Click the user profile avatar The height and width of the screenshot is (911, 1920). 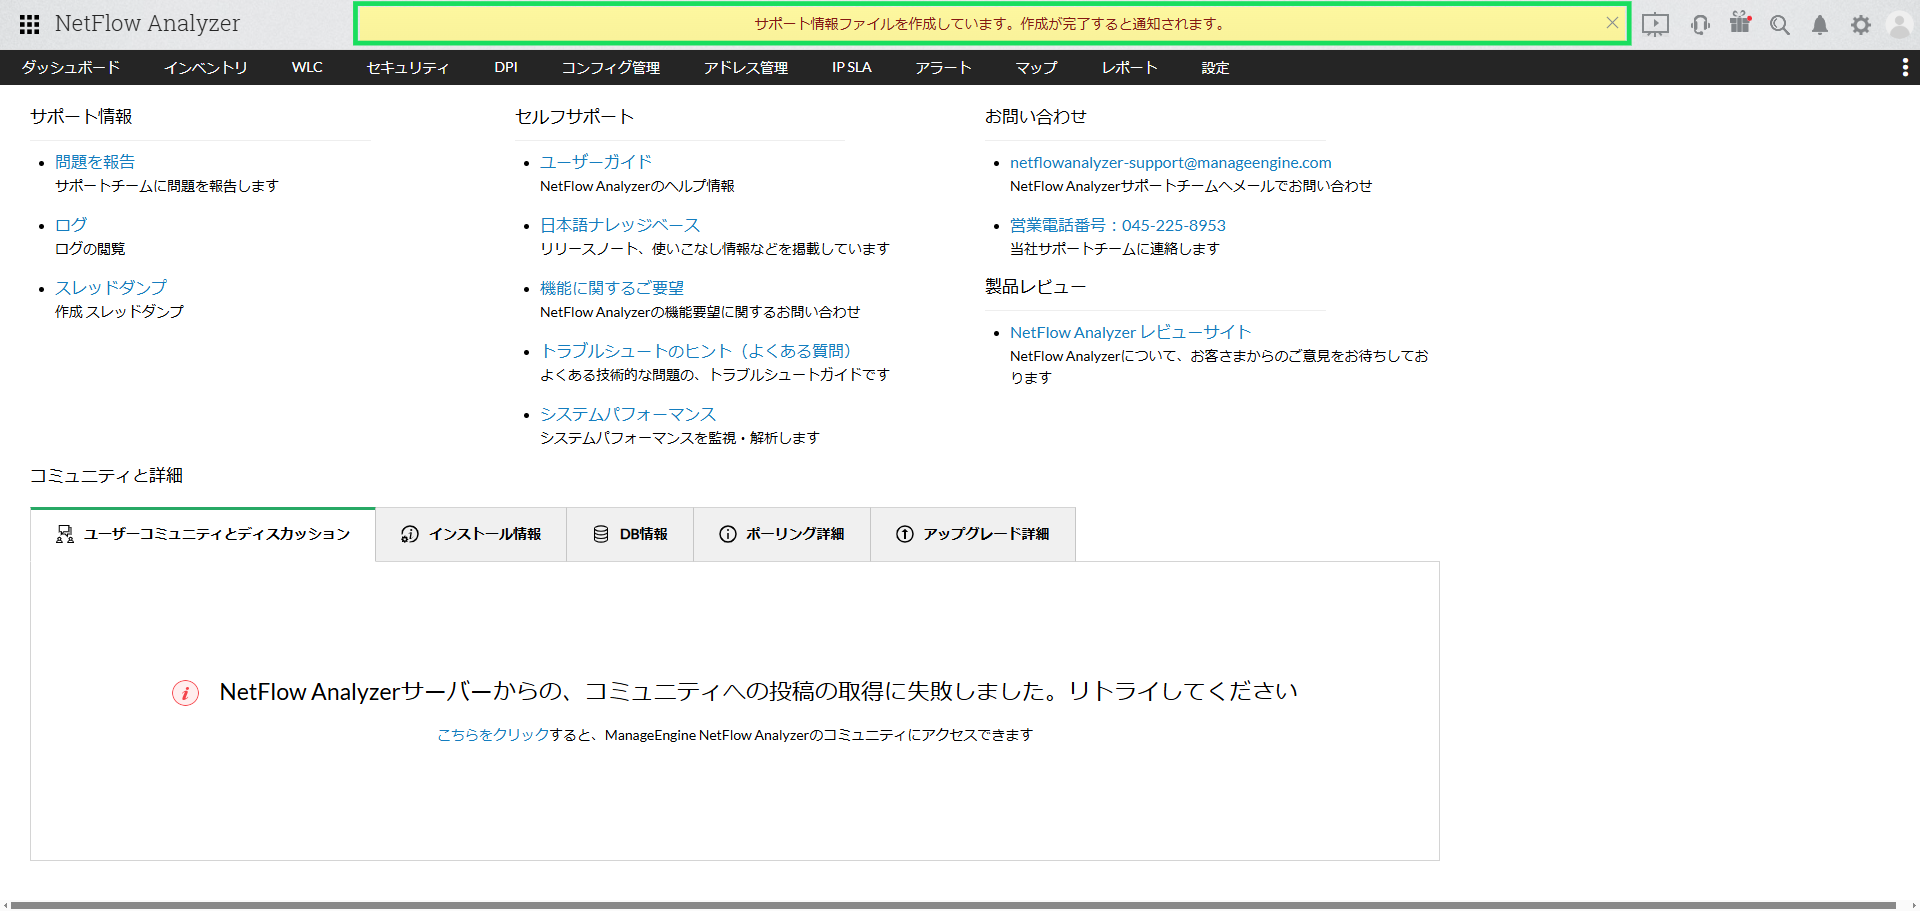[1899, 25]
